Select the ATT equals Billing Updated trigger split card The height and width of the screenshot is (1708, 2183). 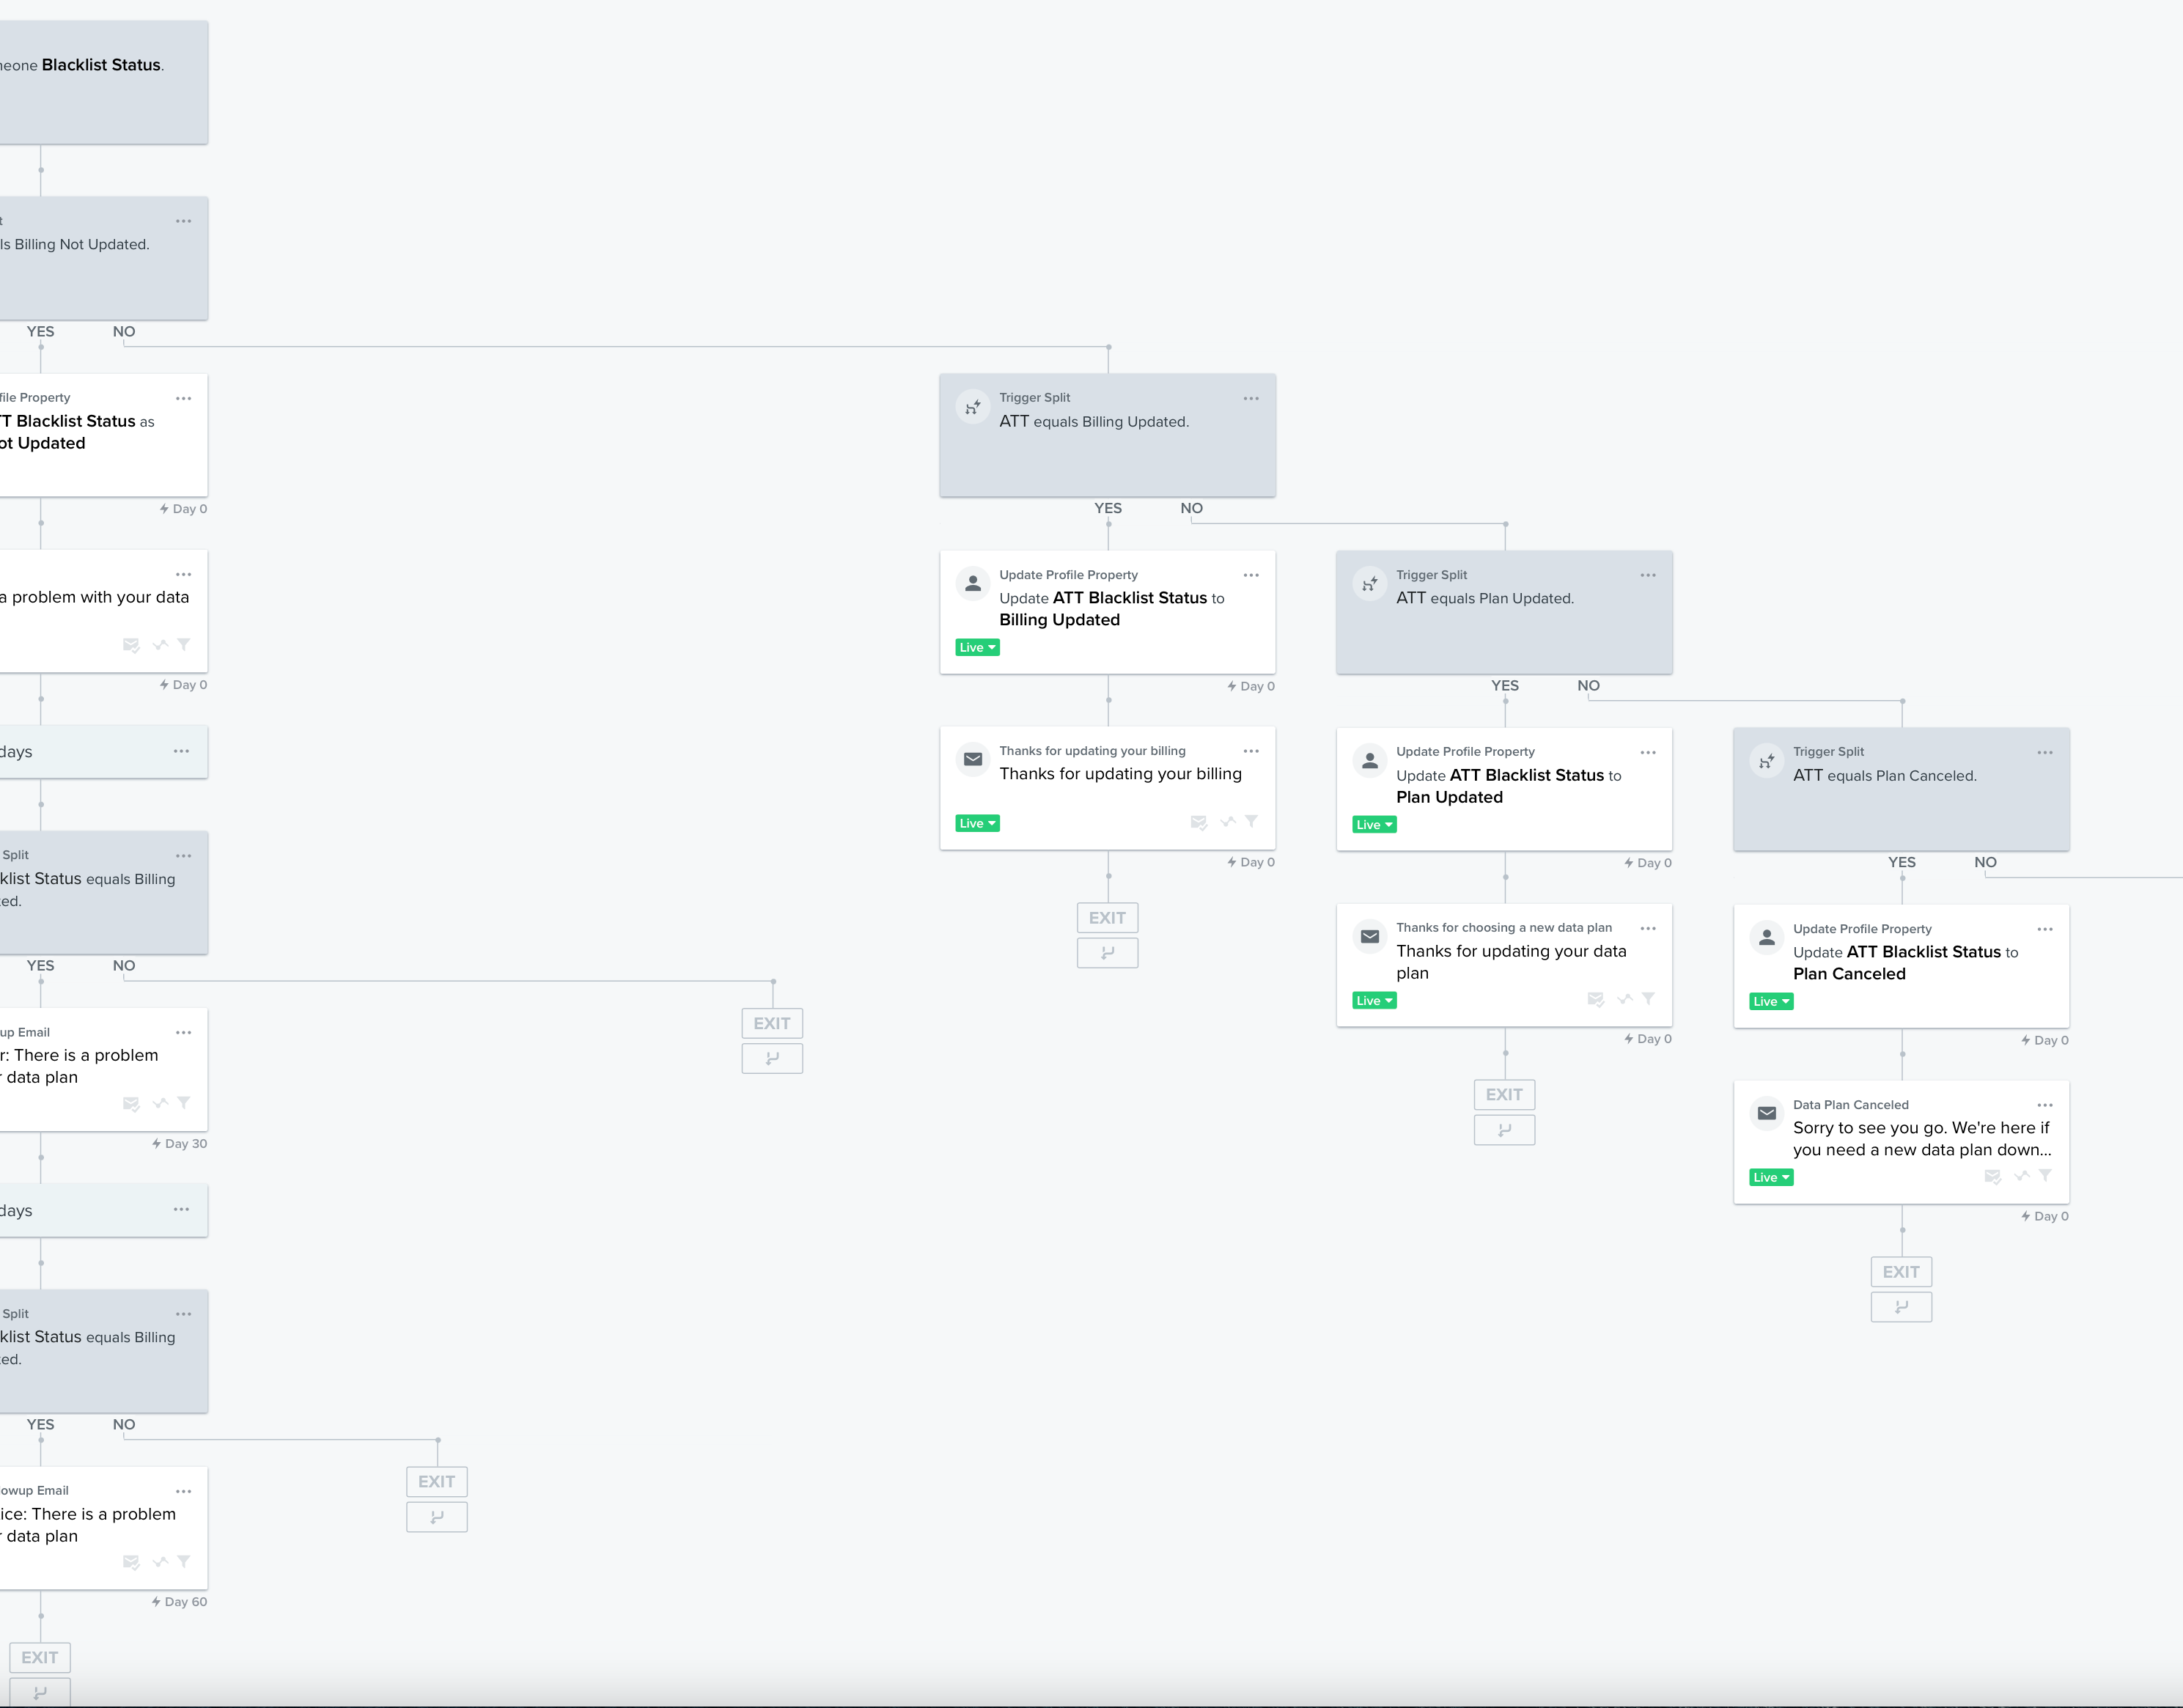pyautogui.click(x=1107, y=435)
